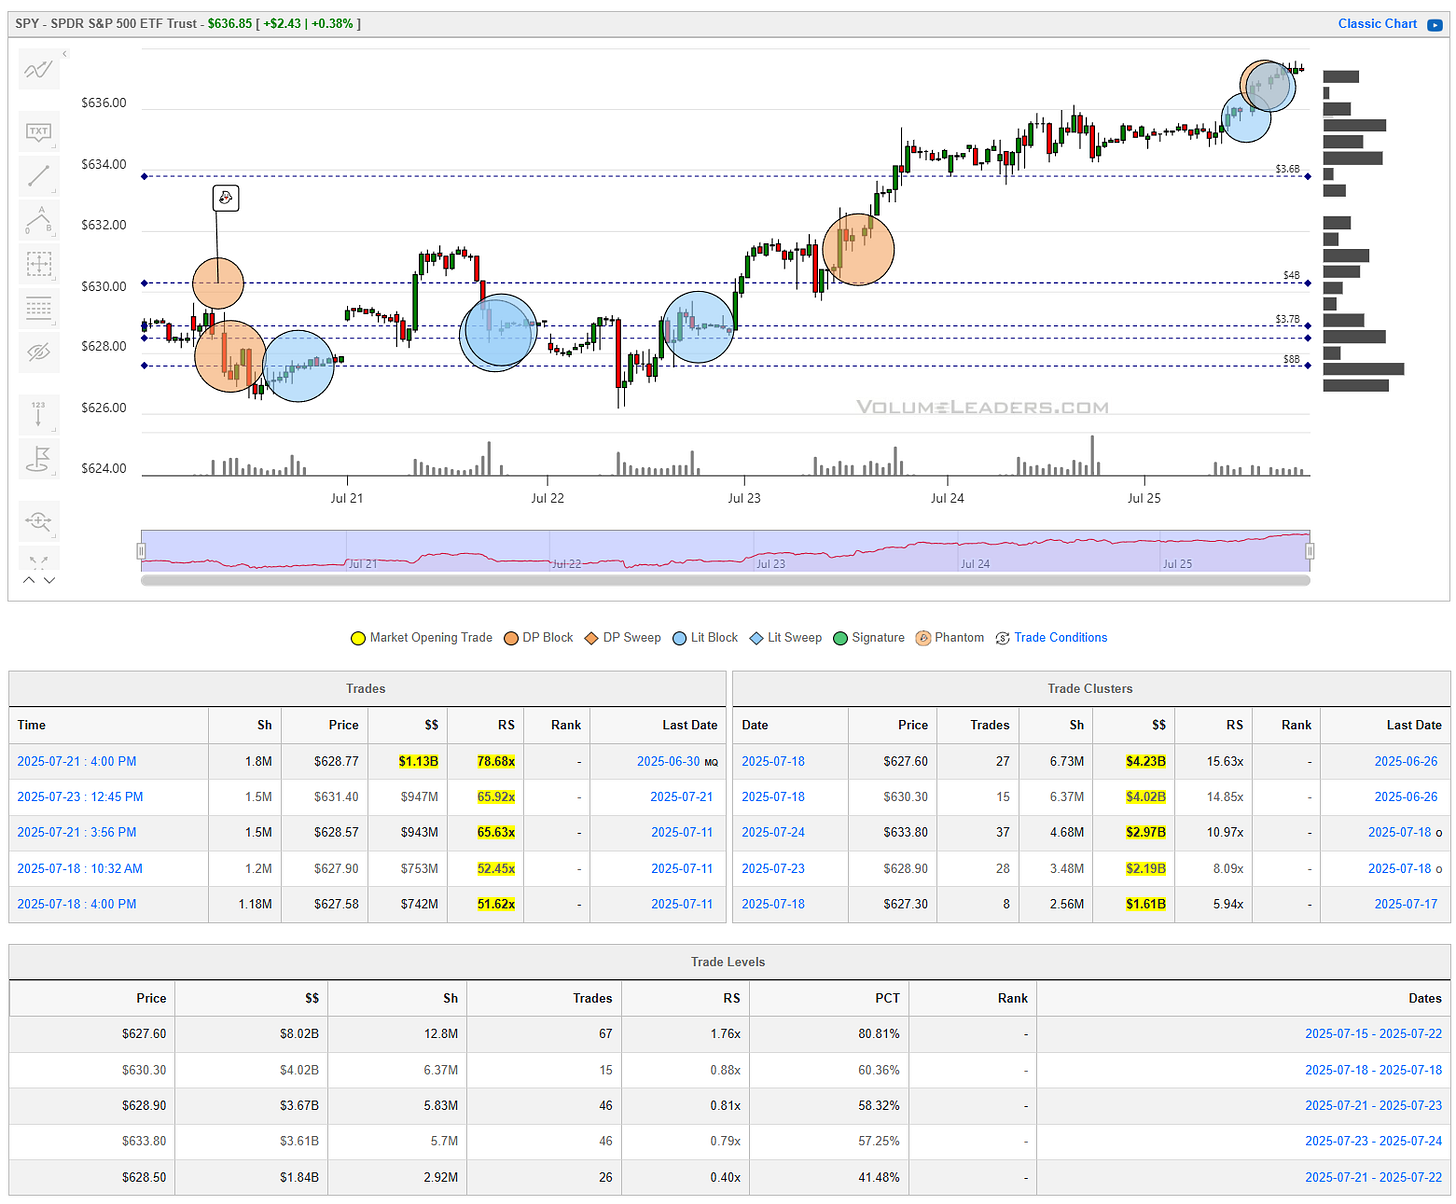Open the Trade Conditions link
The height and width of the screenshot is (1204, 1456).
(1061, 638)
